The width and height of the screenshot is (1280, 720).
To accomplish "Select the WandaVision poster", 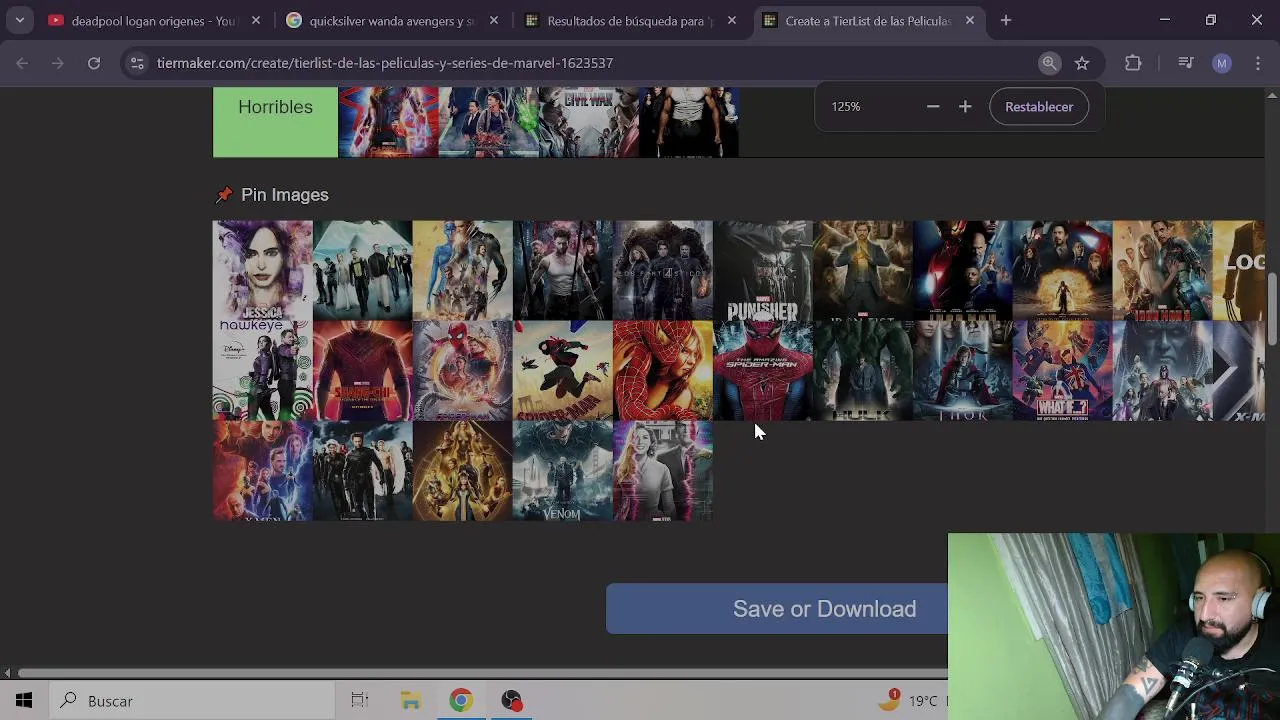I will 663,470.
